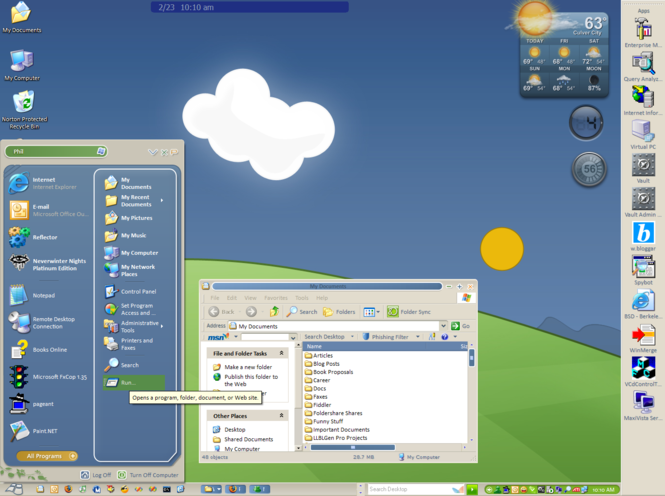Click the Up folder toolbar icon
Image resolution: width=665 pixels, height=496 pixels.
coord(274,312)
